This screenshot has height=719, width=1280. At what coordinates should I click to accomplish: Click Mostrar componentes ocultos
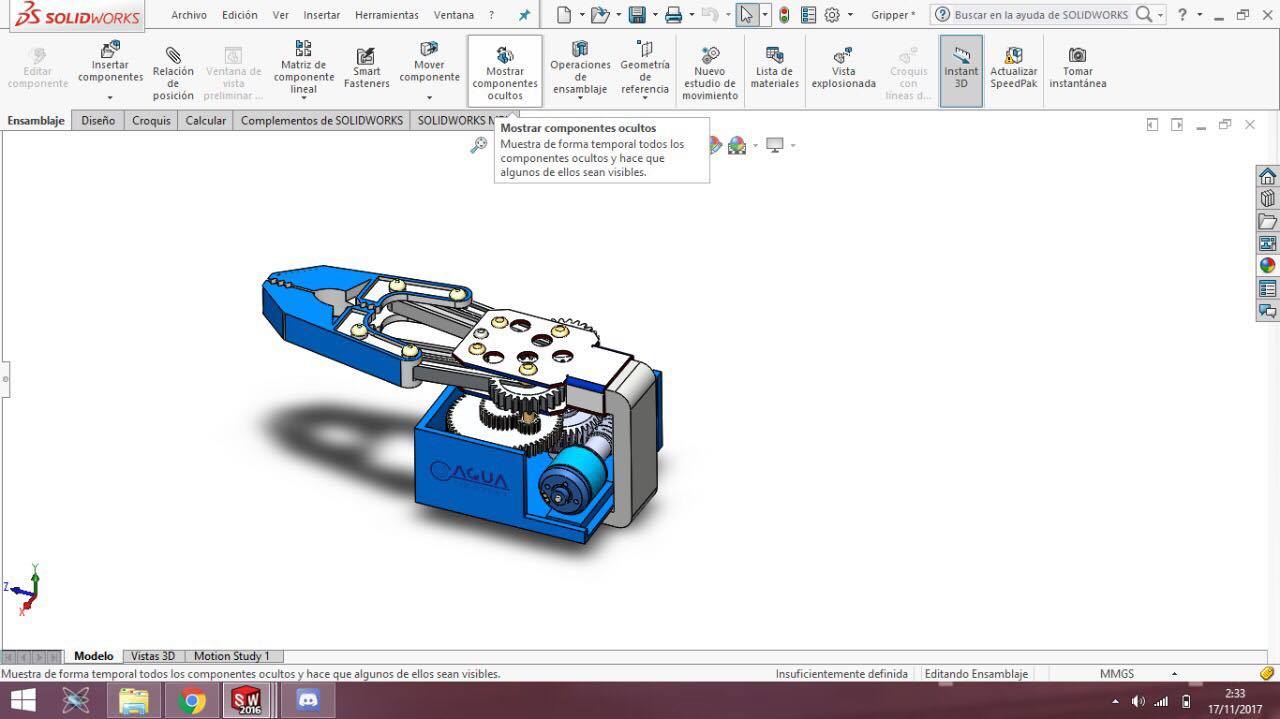point(505,72)
